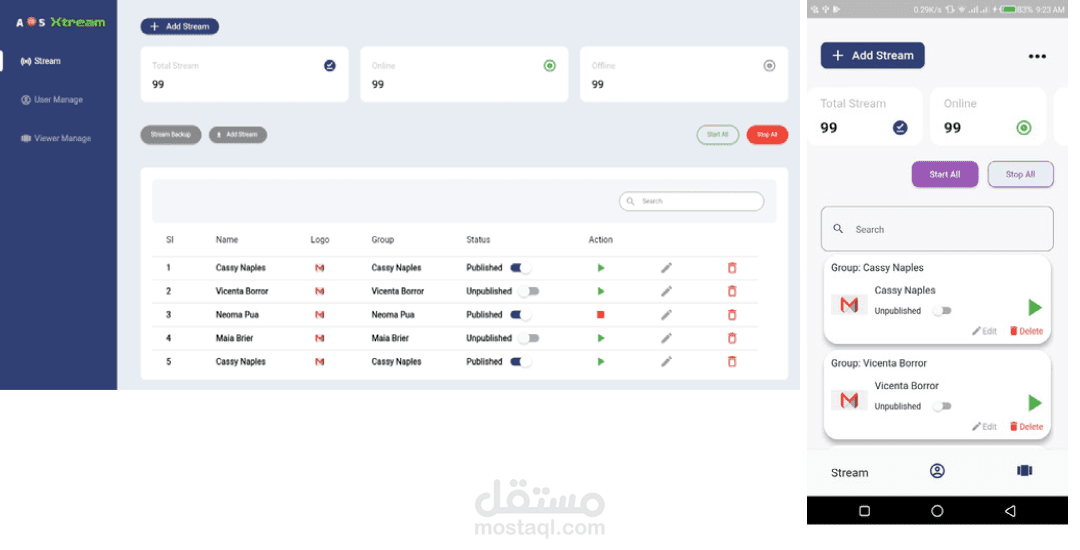This screenshot has width=1080, height=550.
Task: Delete Maia Brier with the trash icon
Action: pos(732,338)
